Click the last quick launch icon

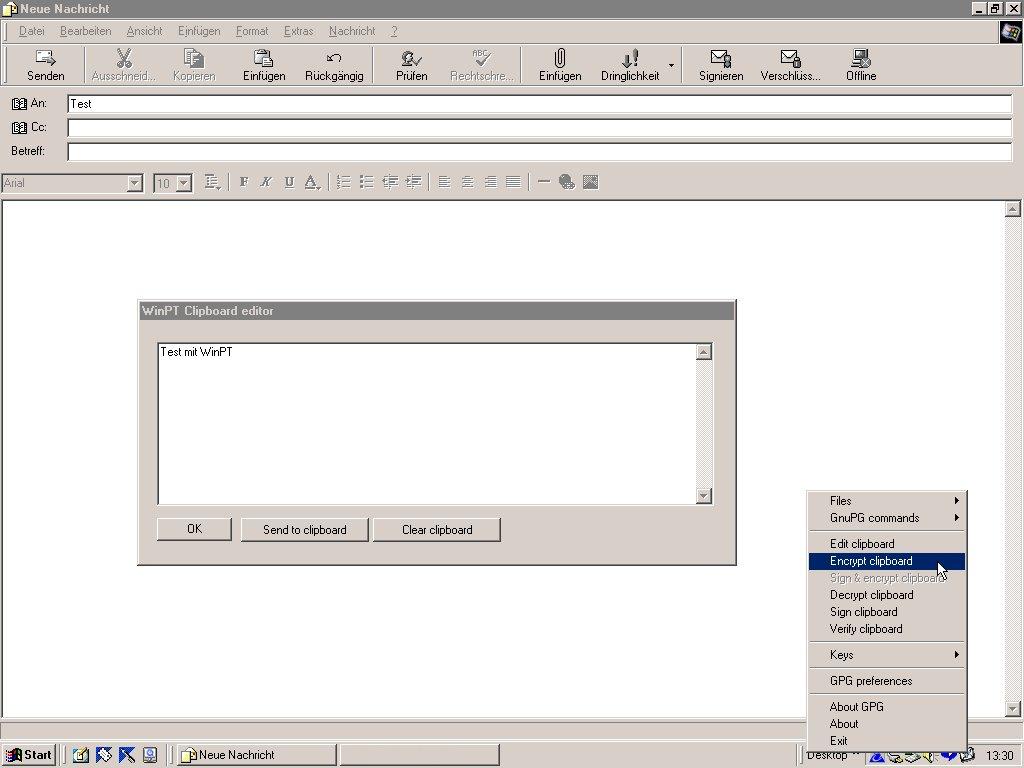point(150,755)
